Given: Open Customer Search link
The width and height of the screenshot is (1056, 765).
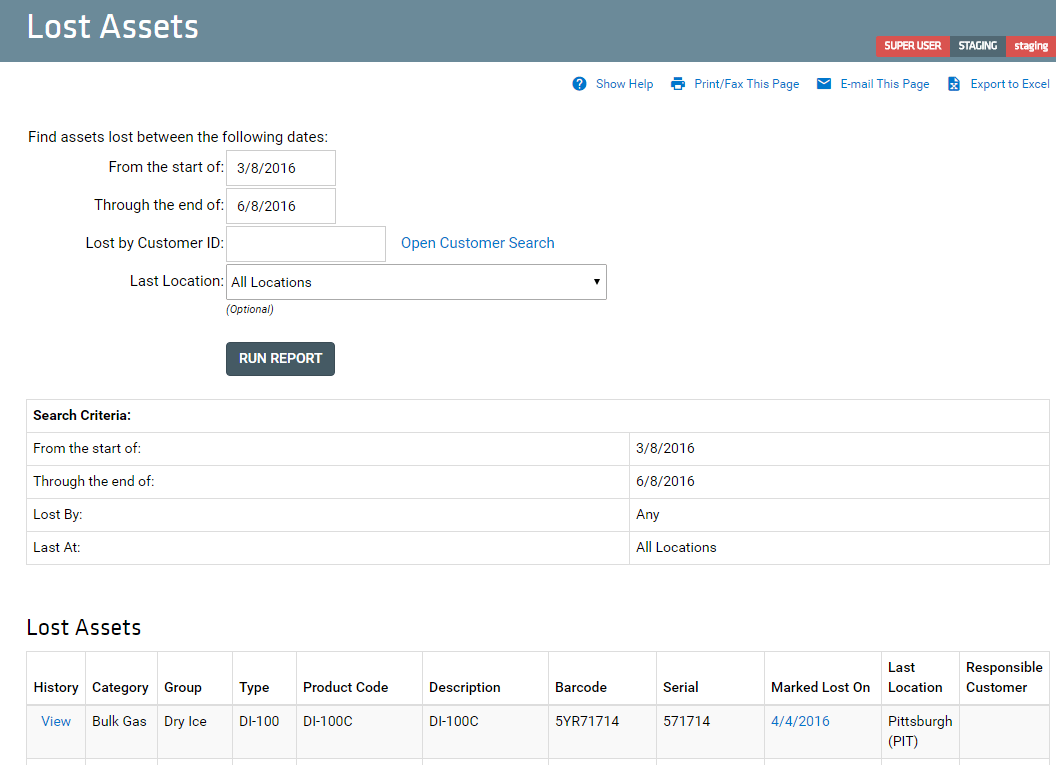Looking at the screenshot, I should [477, 243].
